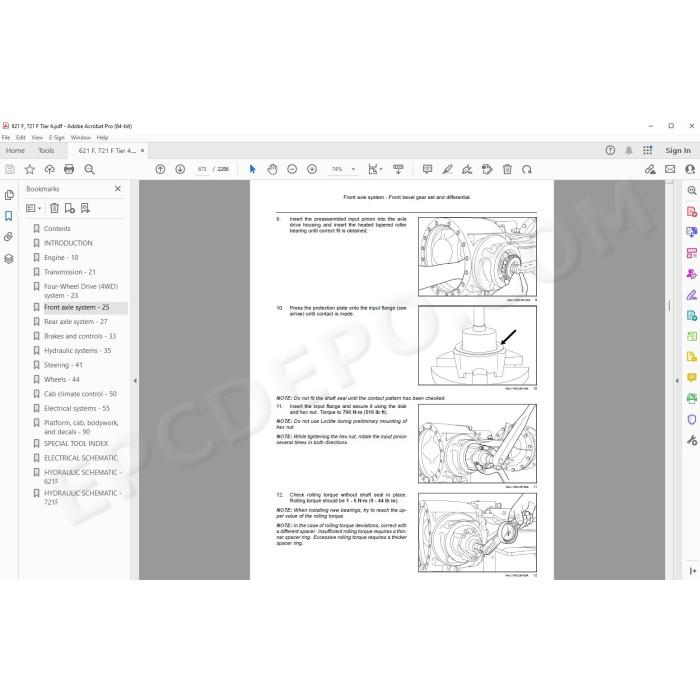
Task: Open the Help menu
Action: [x=103, y=138]
